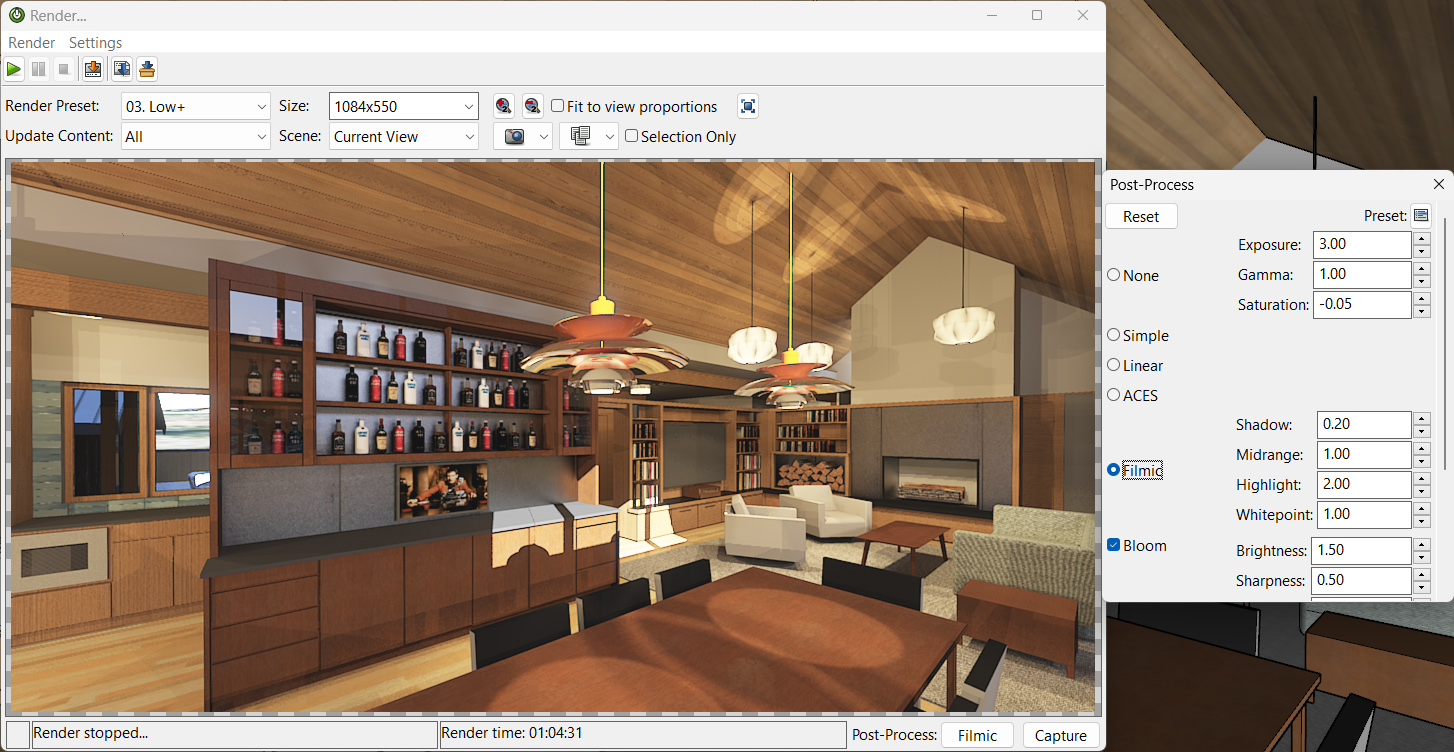This screenshot has width=1454, height=752.
Task: Click the 'Render time: 01:04:31' status text
Action: pos(512,733)
